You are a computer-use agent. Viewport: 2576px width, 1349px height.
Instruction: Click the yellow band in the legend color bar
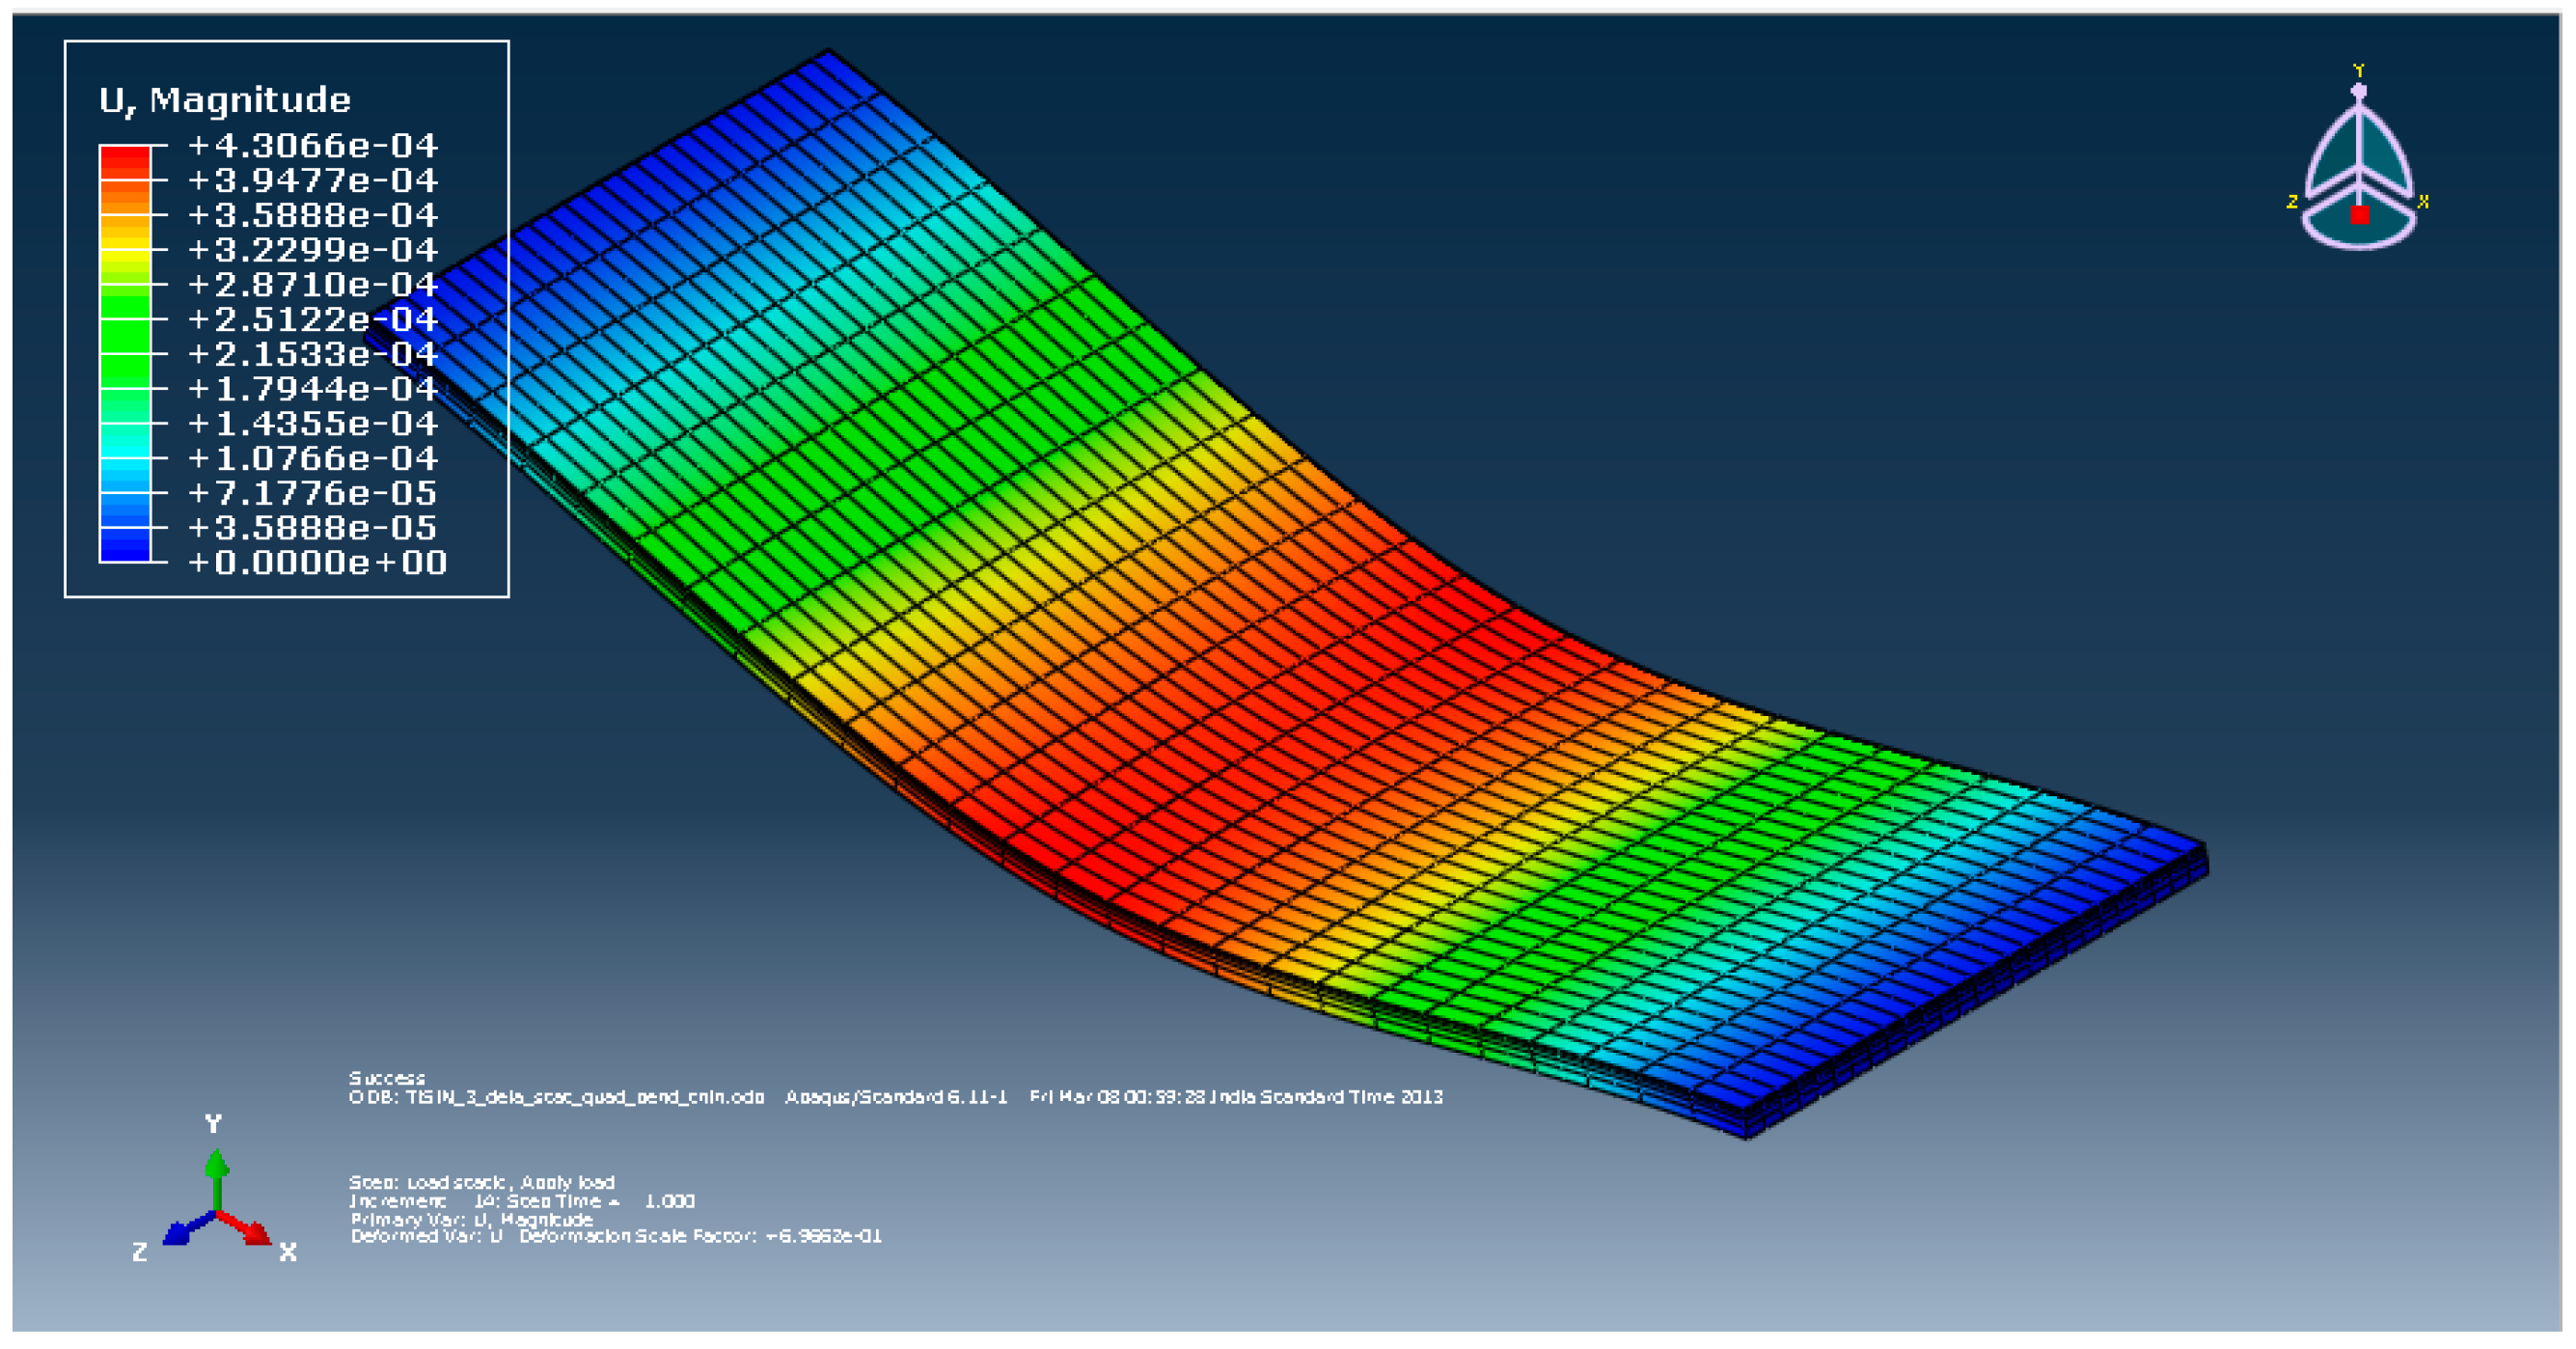pyautogui.click(x=124, y=258)
